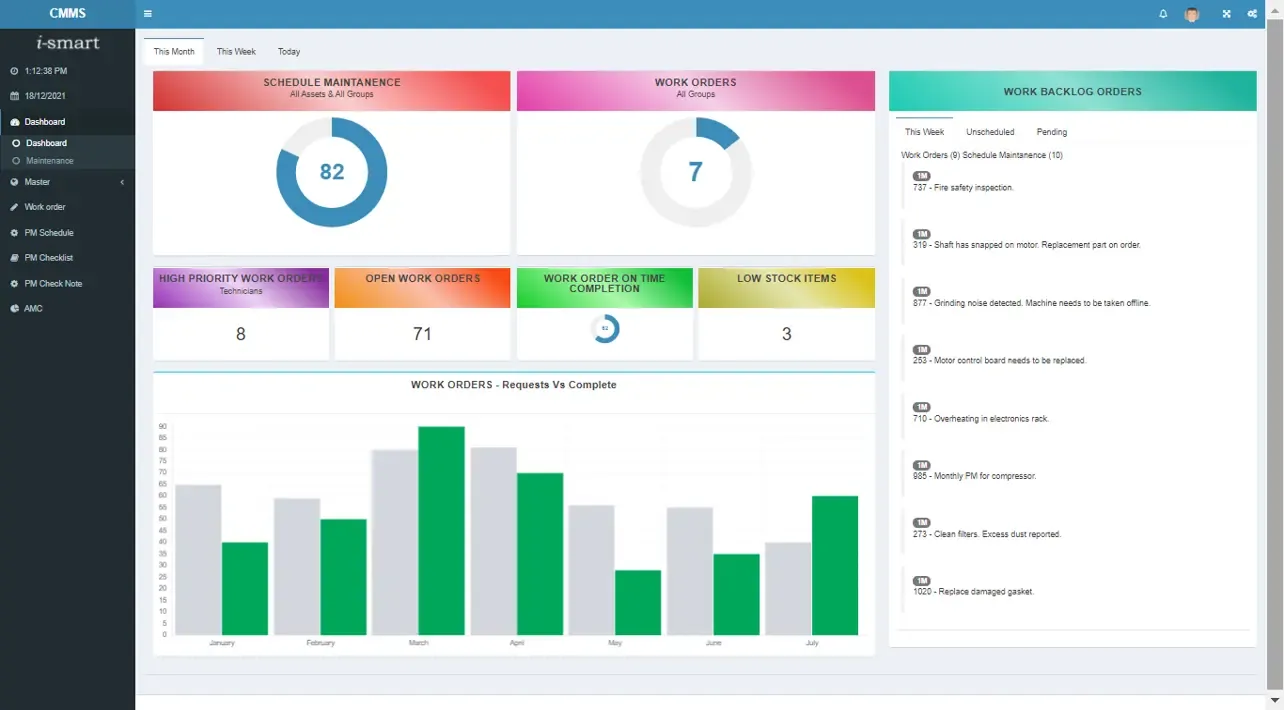Click the Work Orders donut chart 7
1284x710 pixels.
tap(695, 172)
